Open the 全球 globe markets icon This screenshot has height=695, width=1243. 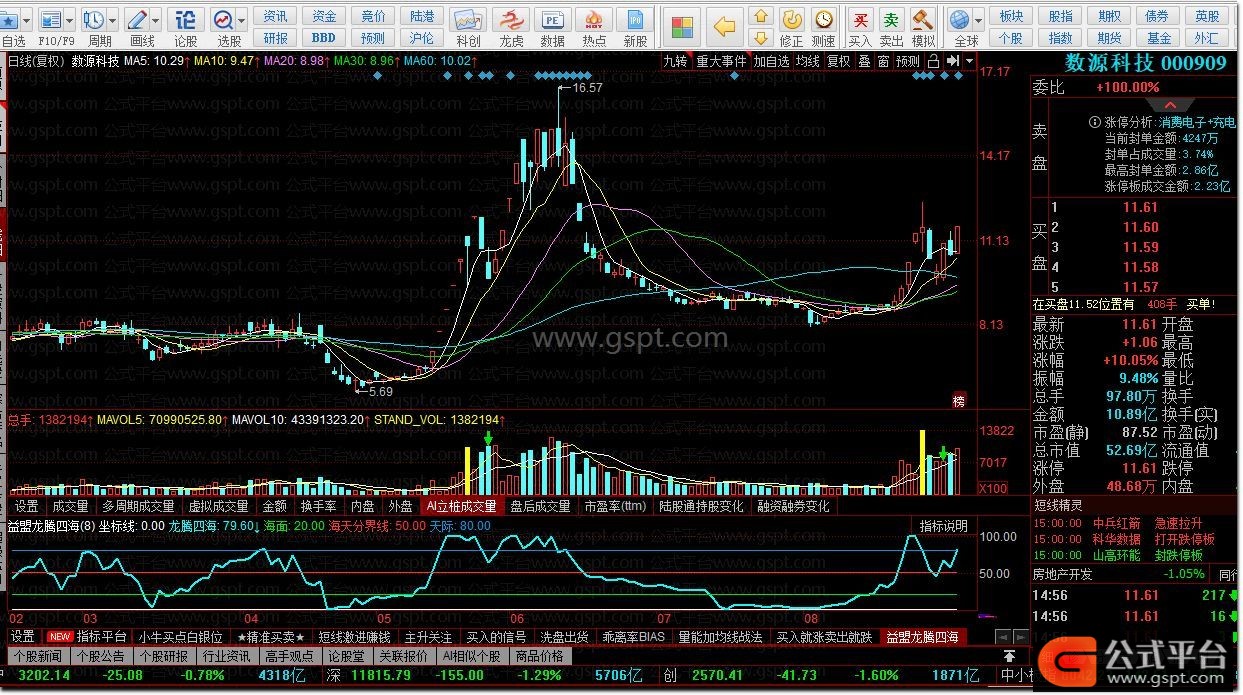click(960, 19)
